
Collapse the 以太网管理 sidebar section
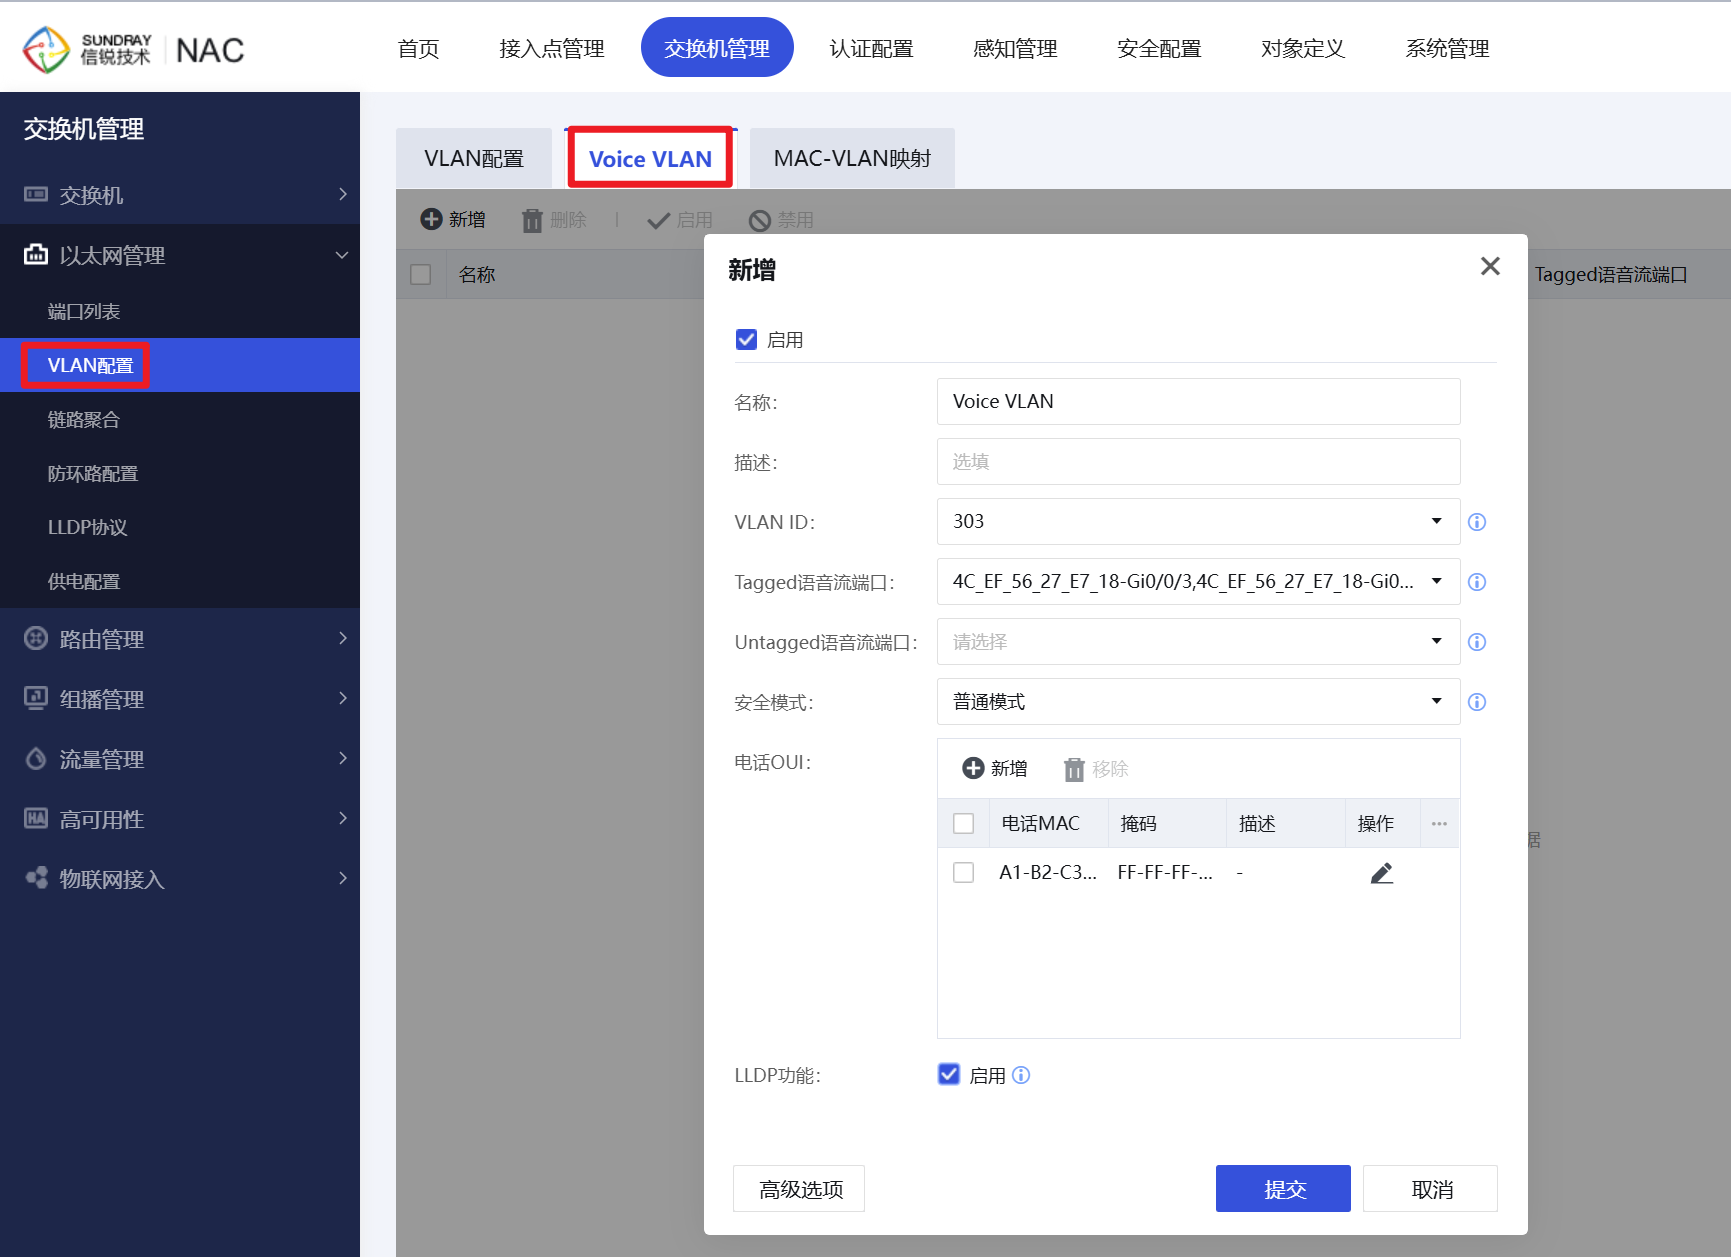click(180, 254)
